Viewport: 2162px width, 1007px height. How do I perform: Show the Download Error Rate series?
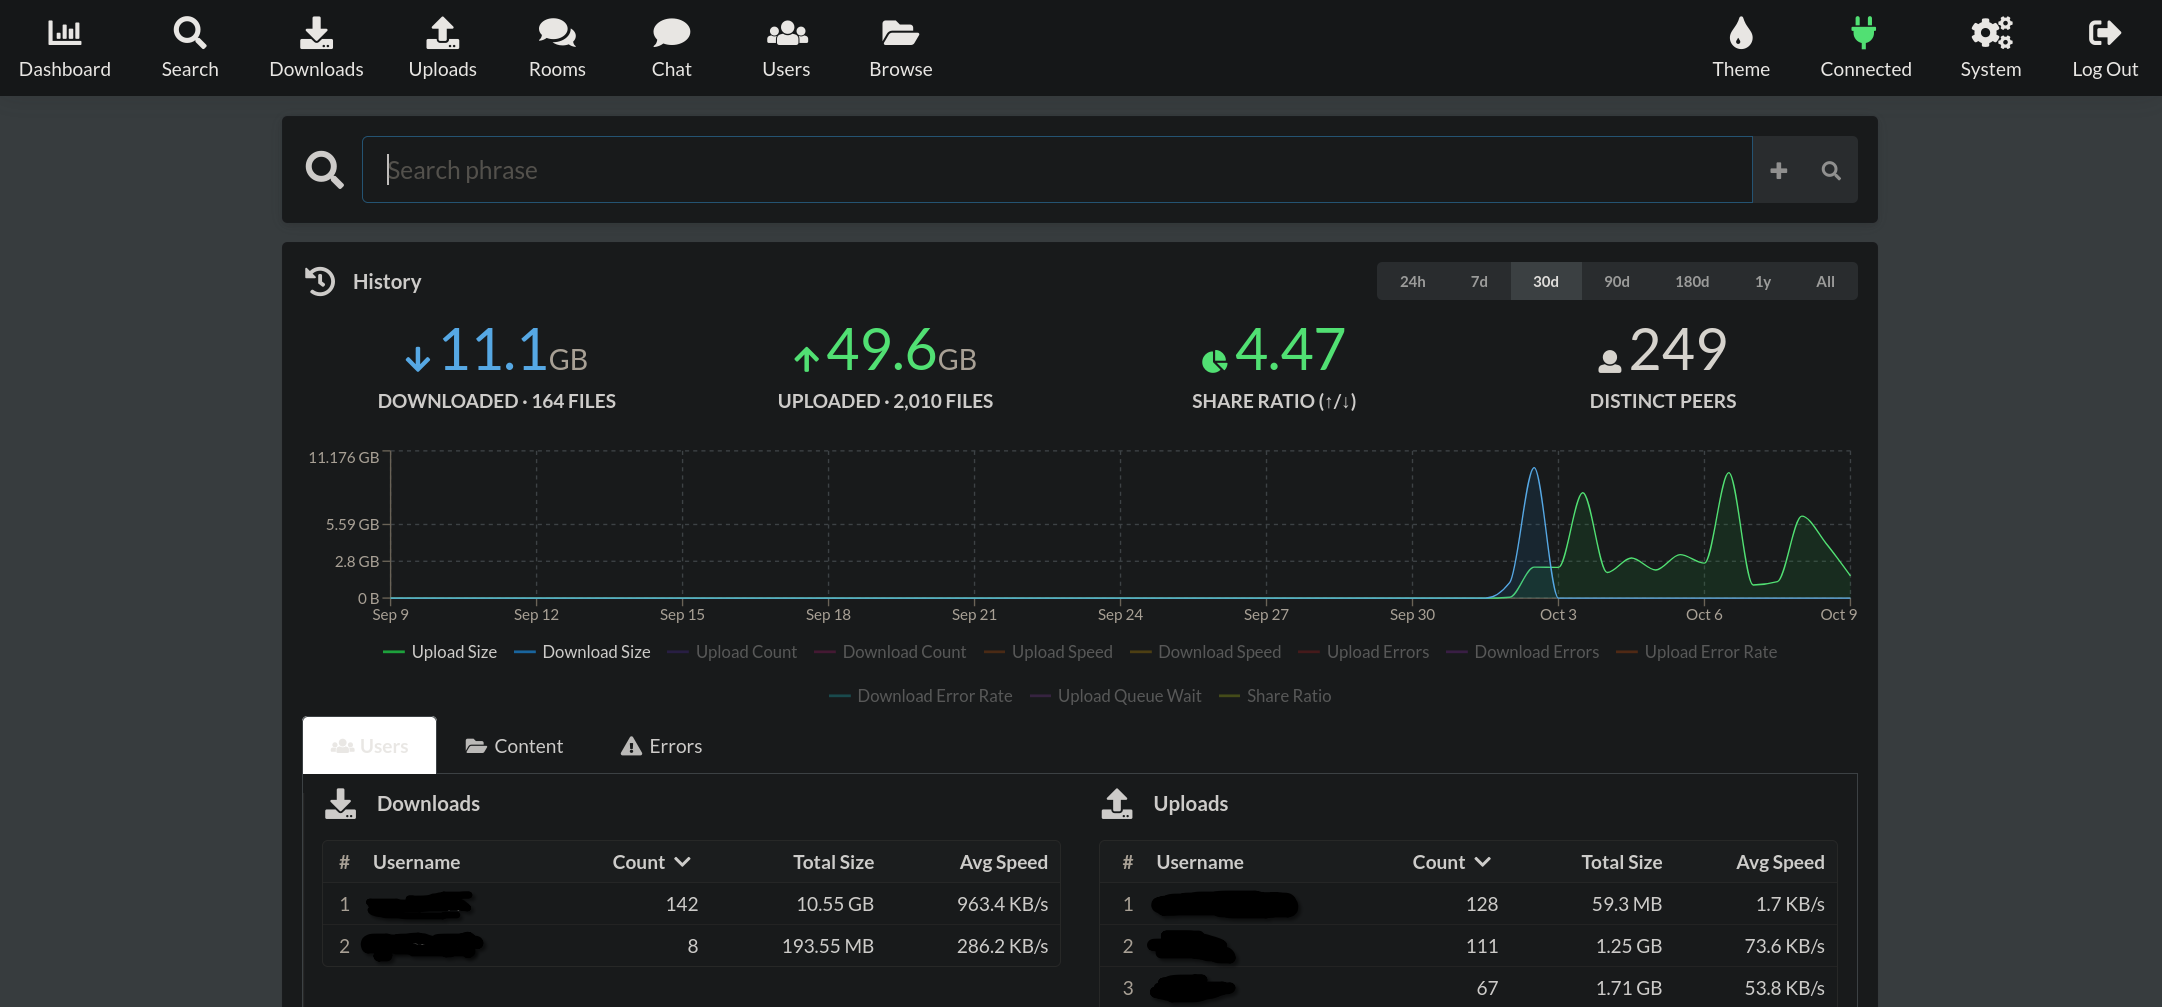point(921,696)
